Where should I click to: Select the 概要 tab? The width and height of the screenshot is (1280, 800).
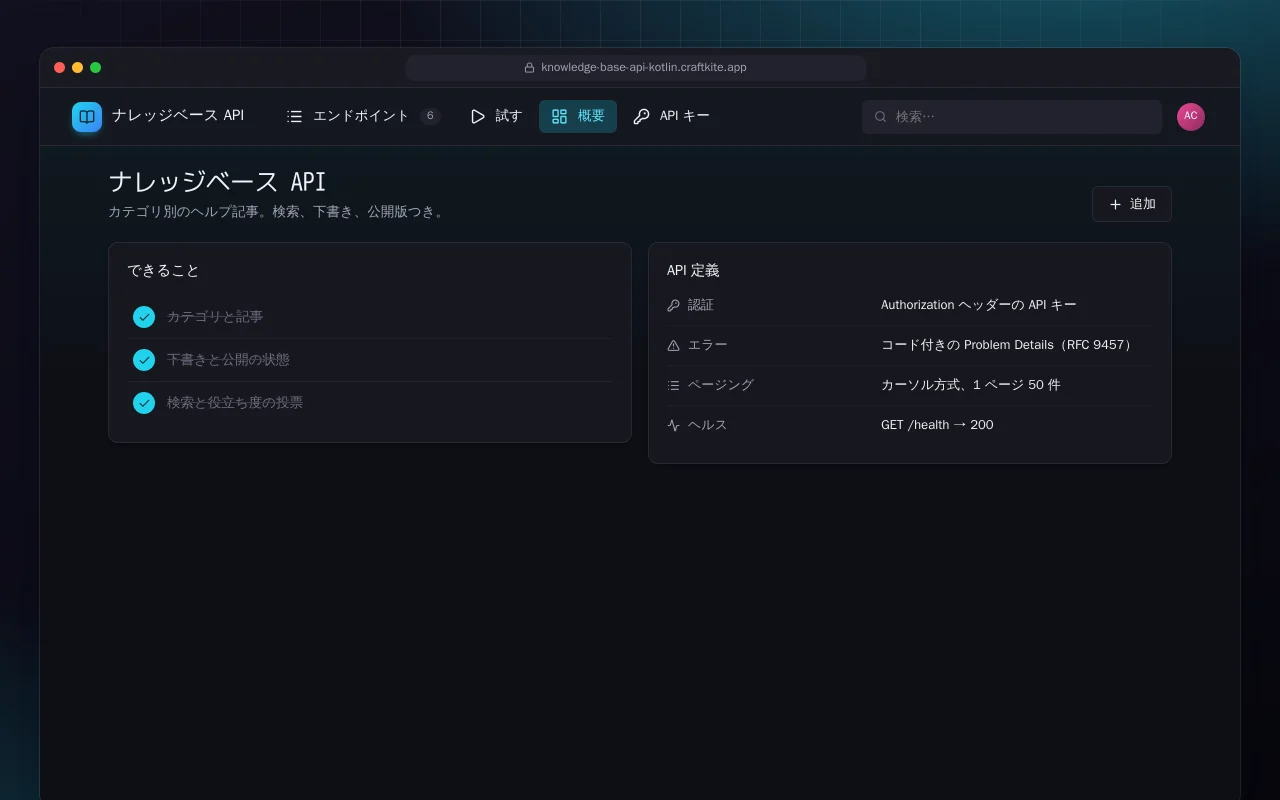click(578, 116)
